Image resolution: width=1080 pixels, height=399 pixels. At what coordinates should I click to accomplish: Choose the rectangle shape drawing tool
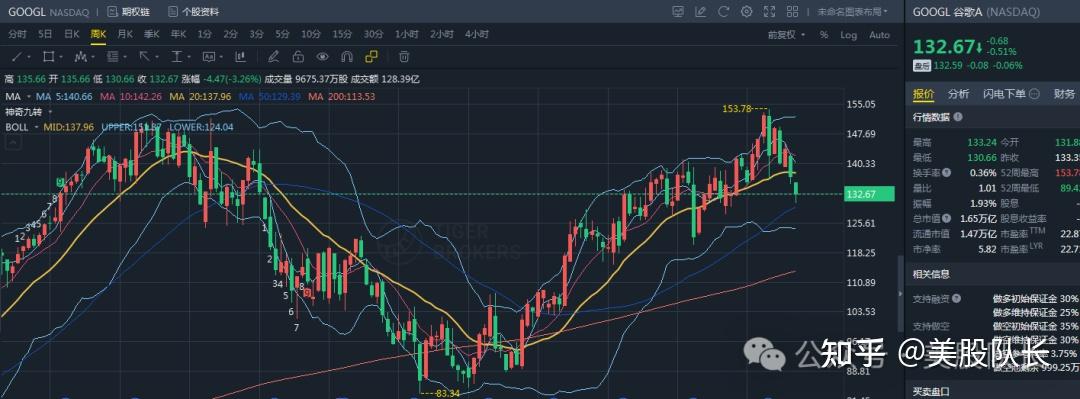(48, 57)
